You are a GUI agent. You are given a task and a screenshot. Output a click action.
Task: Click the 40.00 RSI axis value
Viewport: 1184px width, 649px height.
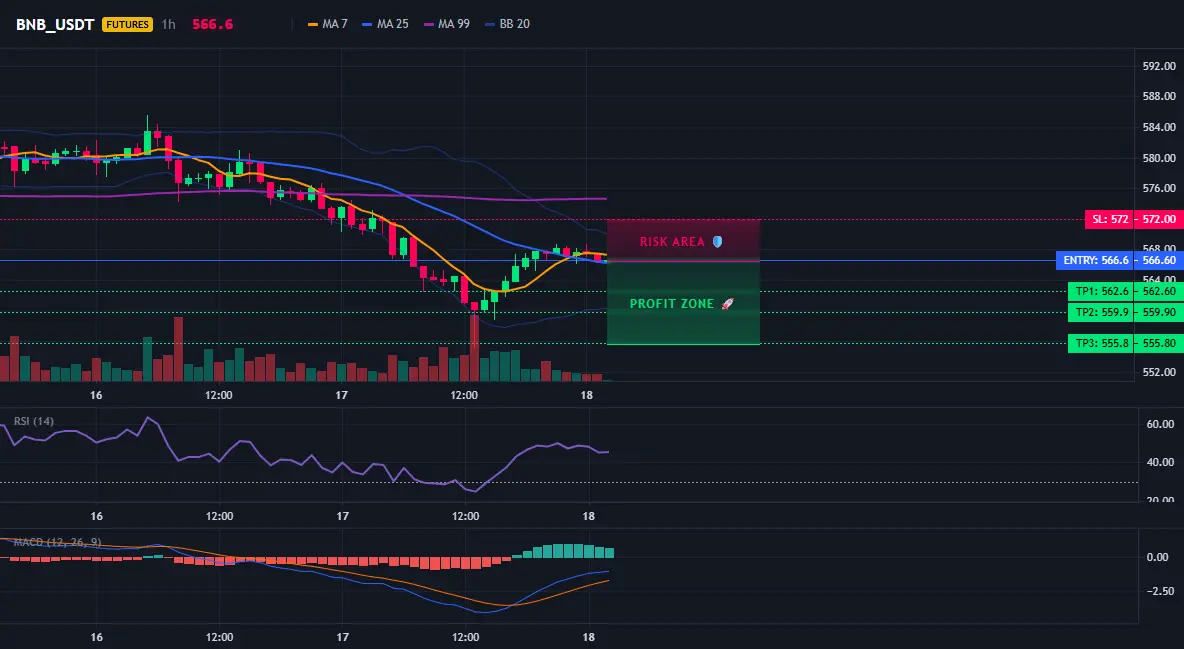click(x=1161, y=462)
